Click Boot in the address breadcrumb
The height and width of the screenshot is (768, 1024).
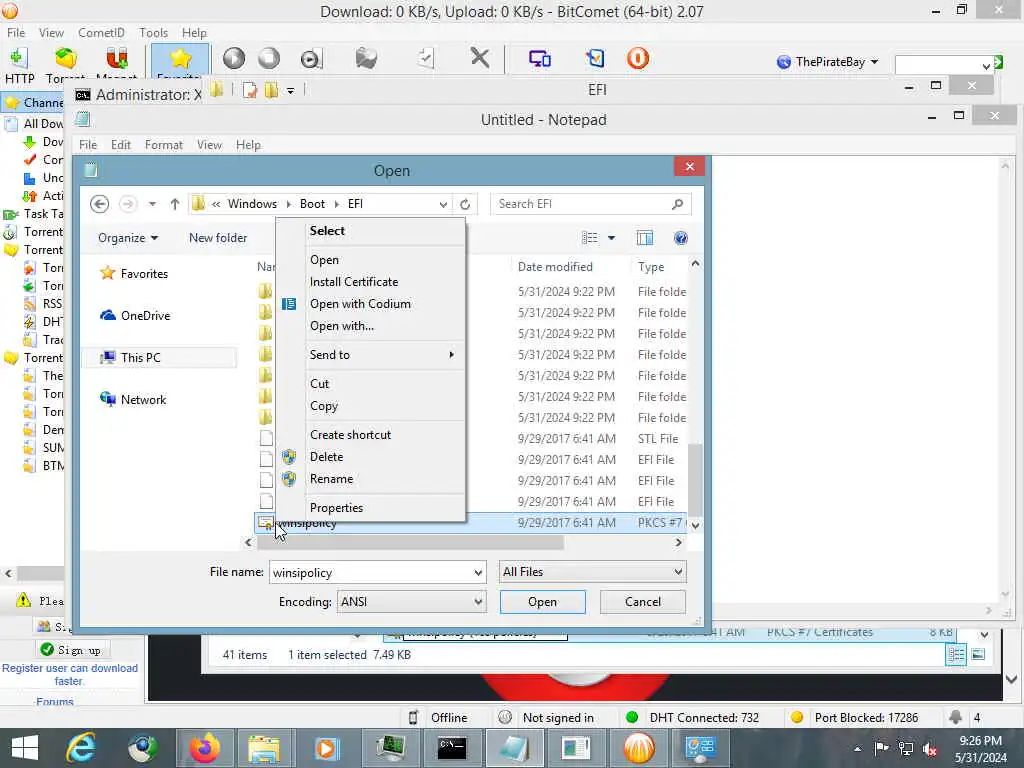(x=312, y=204)
